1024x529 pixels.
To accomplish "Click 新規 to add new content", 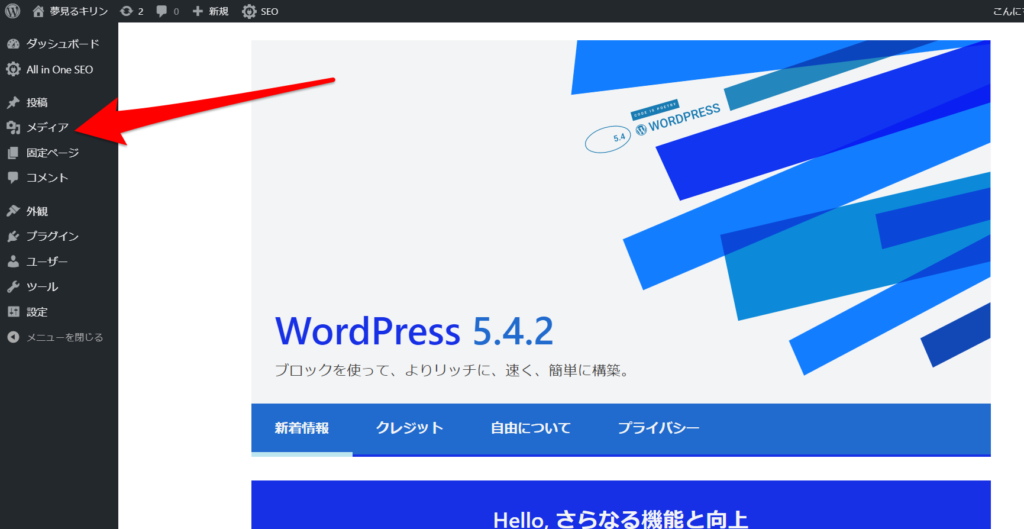I will point(218,11).
